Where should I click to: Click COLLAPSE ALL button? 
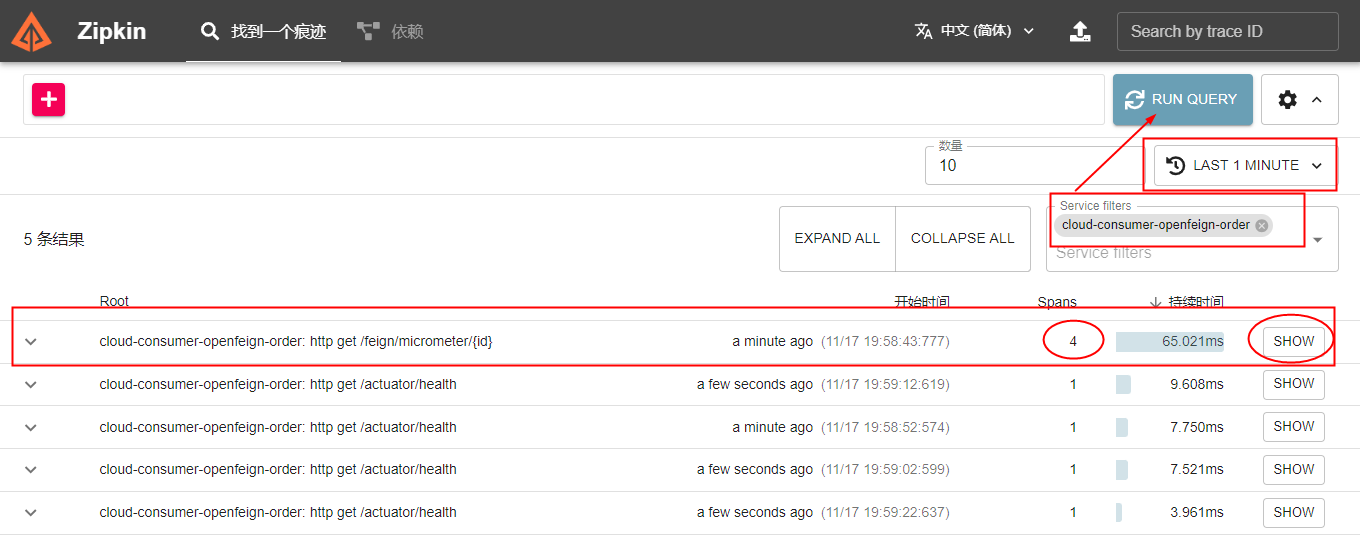click(x=963, y=238)
